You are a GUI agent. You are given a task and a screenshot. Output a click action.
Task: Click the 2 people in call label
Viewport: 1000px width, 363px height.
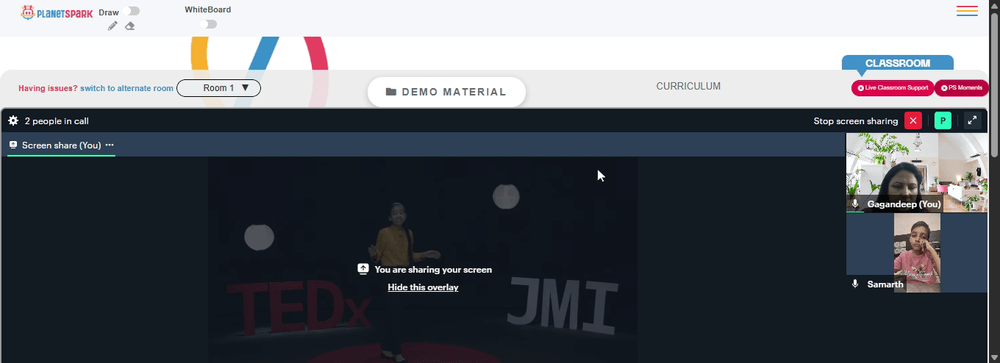pyautogui.click(x=57, y=121)
